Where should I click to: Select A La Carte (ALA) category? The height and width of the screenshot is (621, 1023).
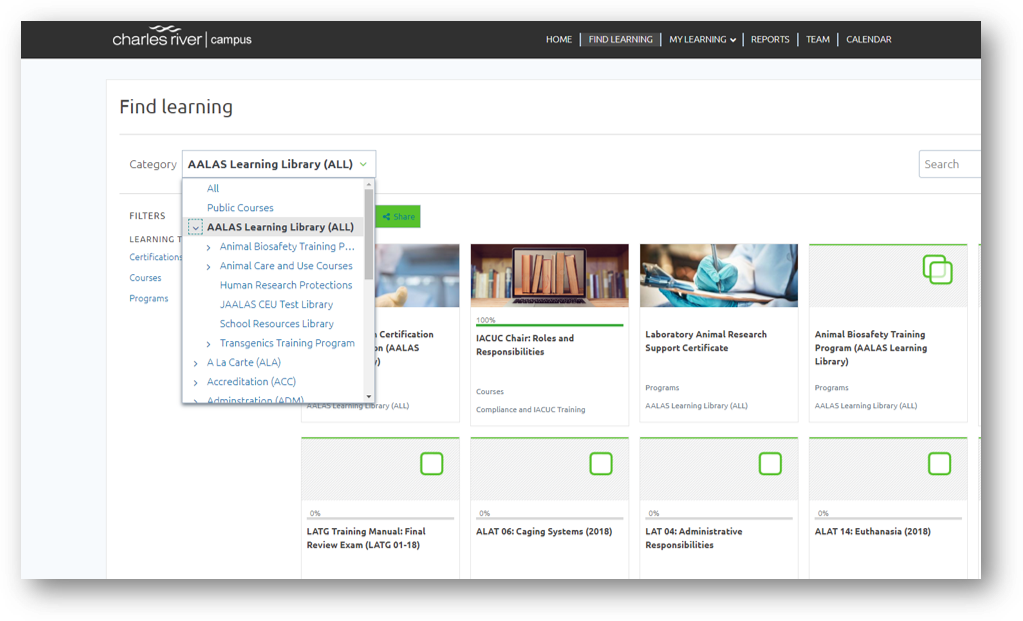(x=243, y=363)
